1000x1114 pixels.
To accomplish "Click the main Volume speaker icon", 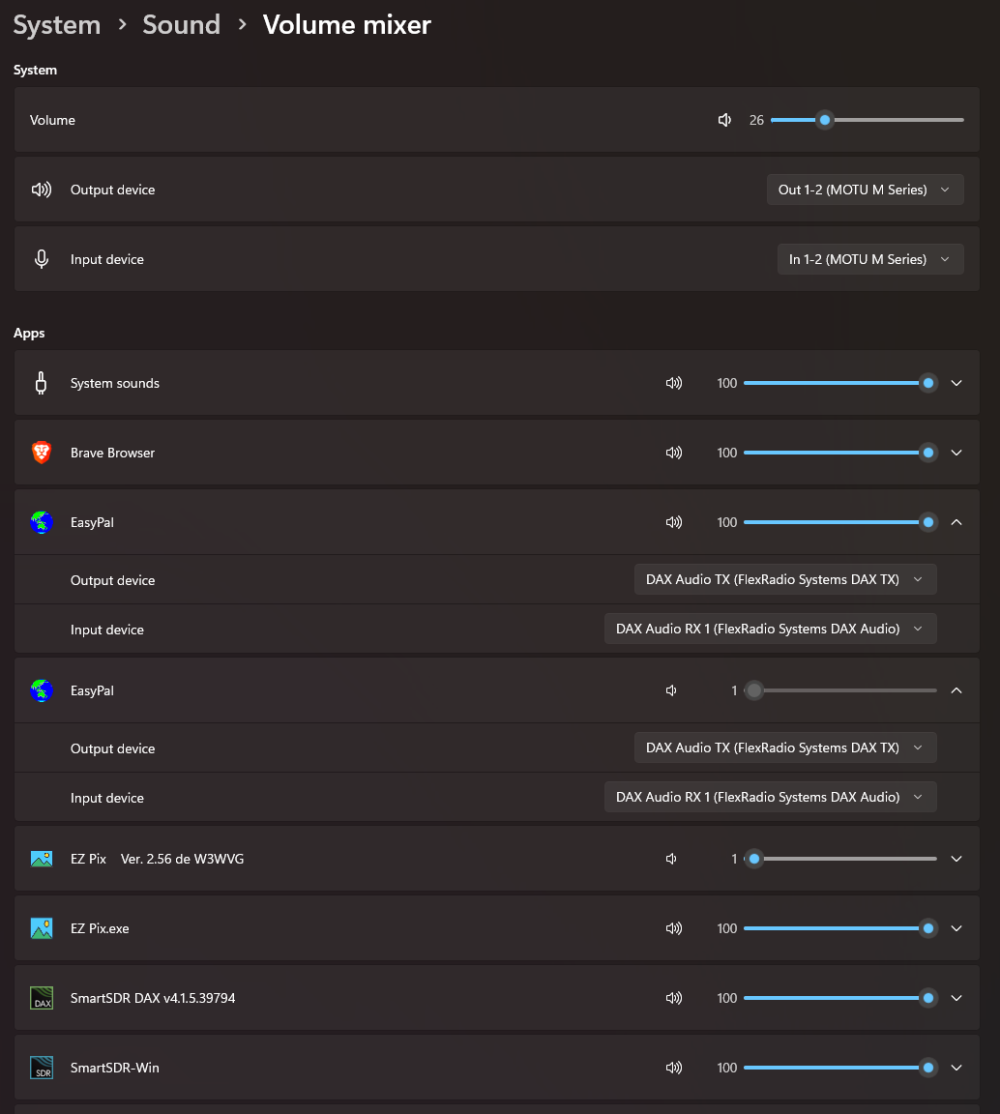I will (x=725, y=120).
